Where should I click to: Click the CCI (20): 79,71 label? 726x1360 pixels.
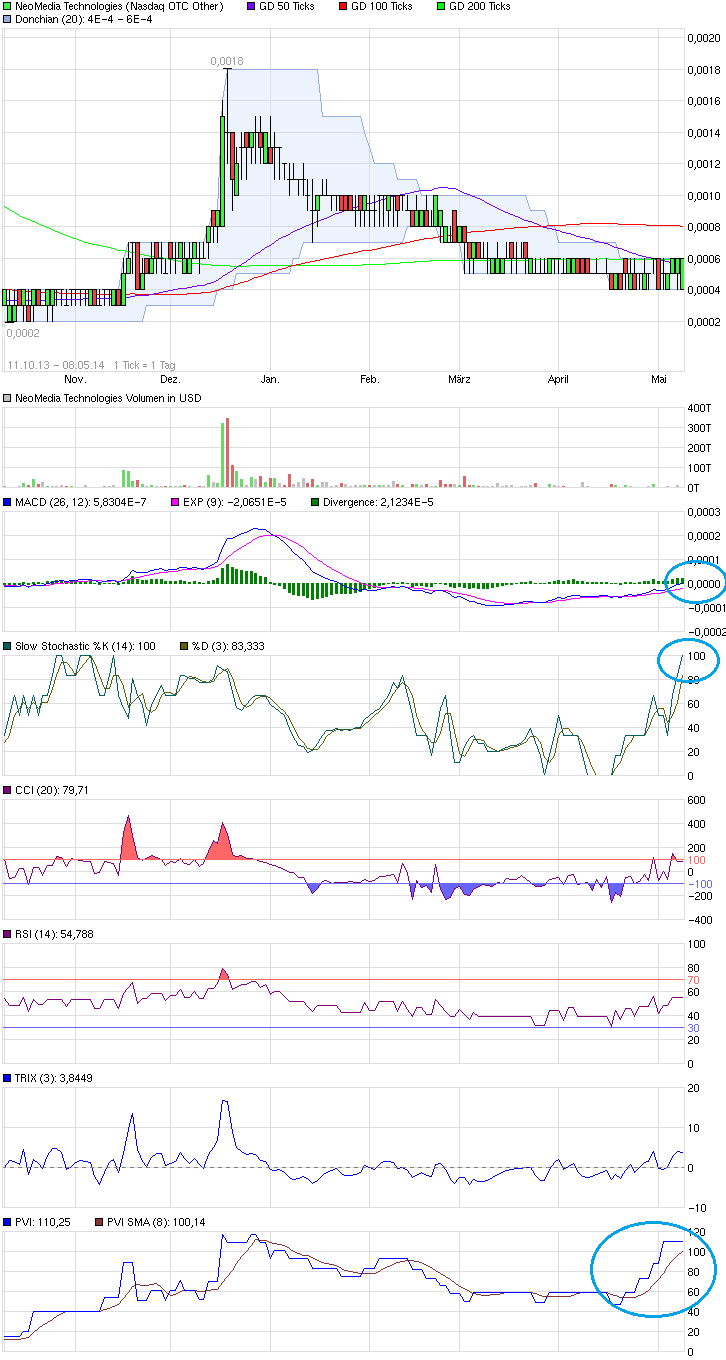[x=52, y=790]
